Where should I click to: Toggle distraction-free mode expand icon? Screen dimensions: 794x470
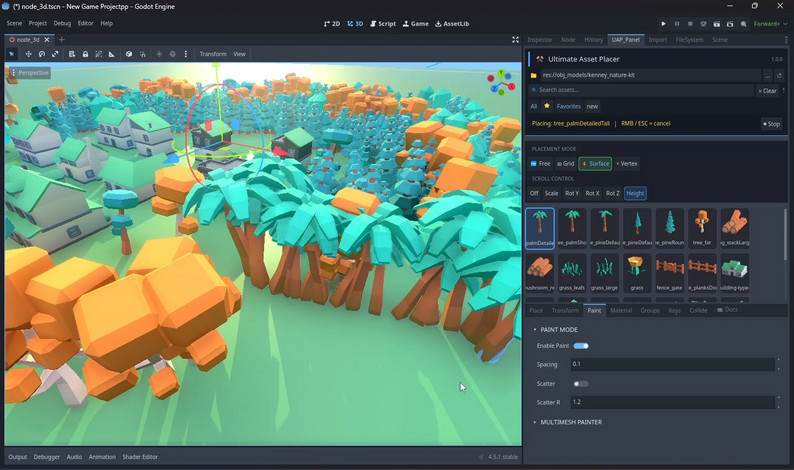coord(515,40)
